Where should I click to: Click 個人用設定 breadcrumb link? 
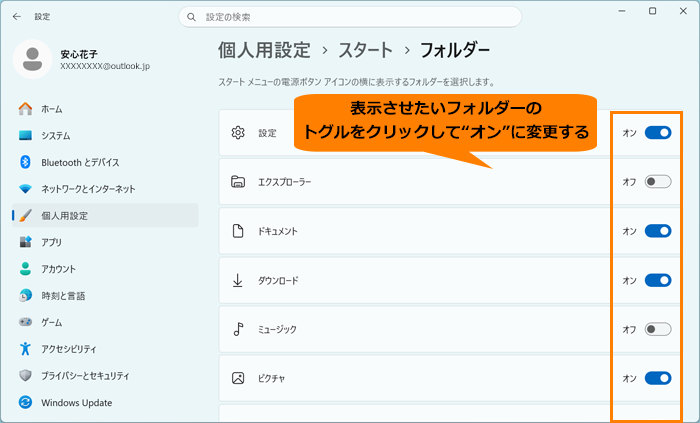[x=264, y=50]
